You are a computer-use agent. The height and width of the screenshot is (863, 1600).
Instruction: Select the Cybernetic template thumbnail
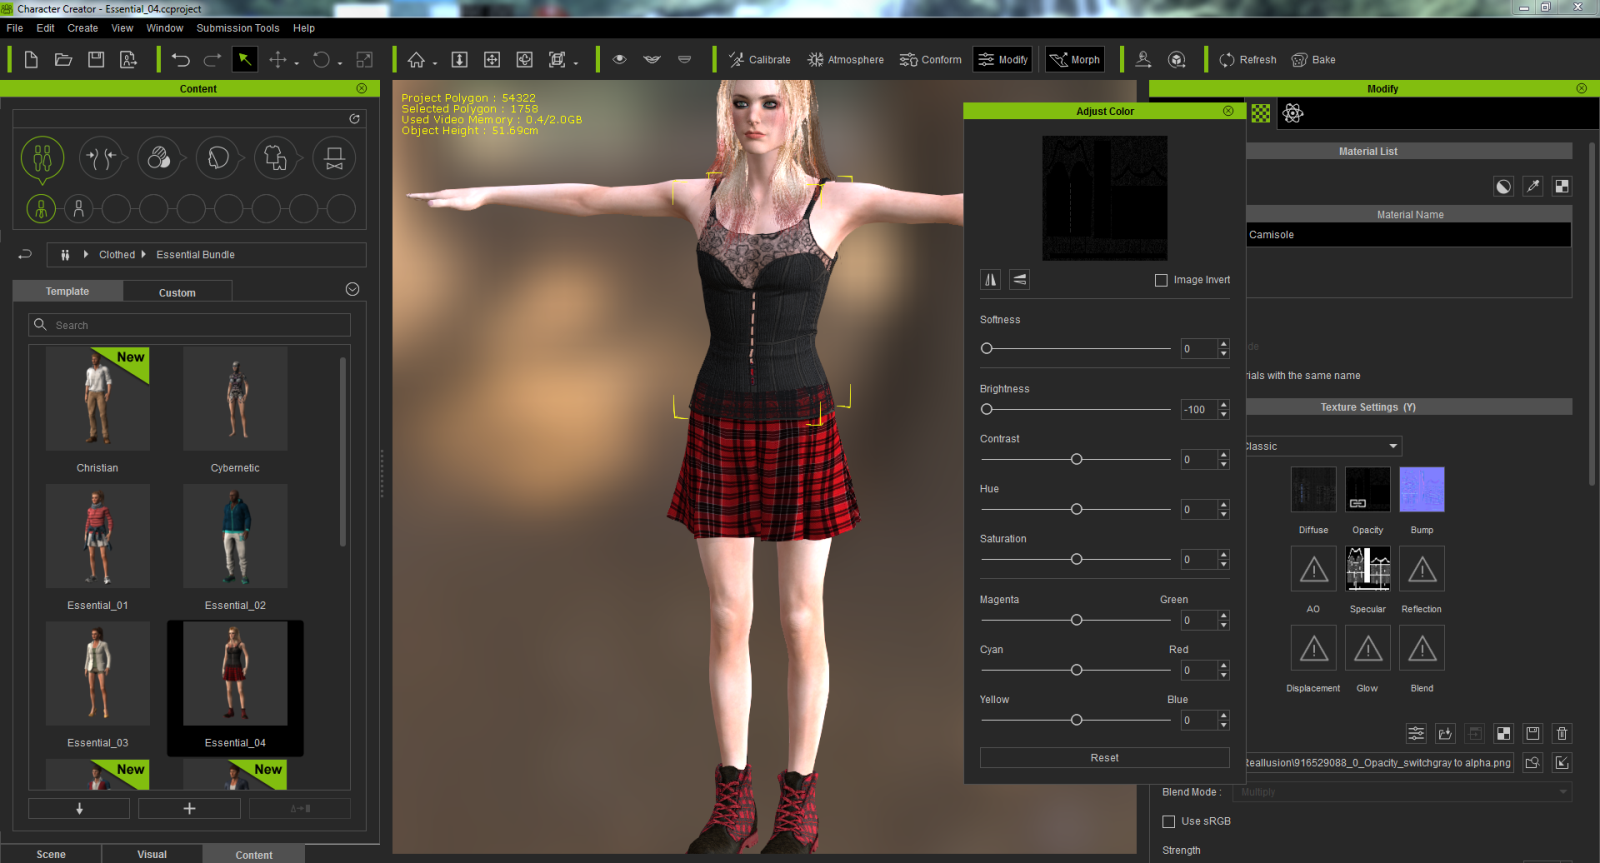pyautogui.click(x=235, y=398)
